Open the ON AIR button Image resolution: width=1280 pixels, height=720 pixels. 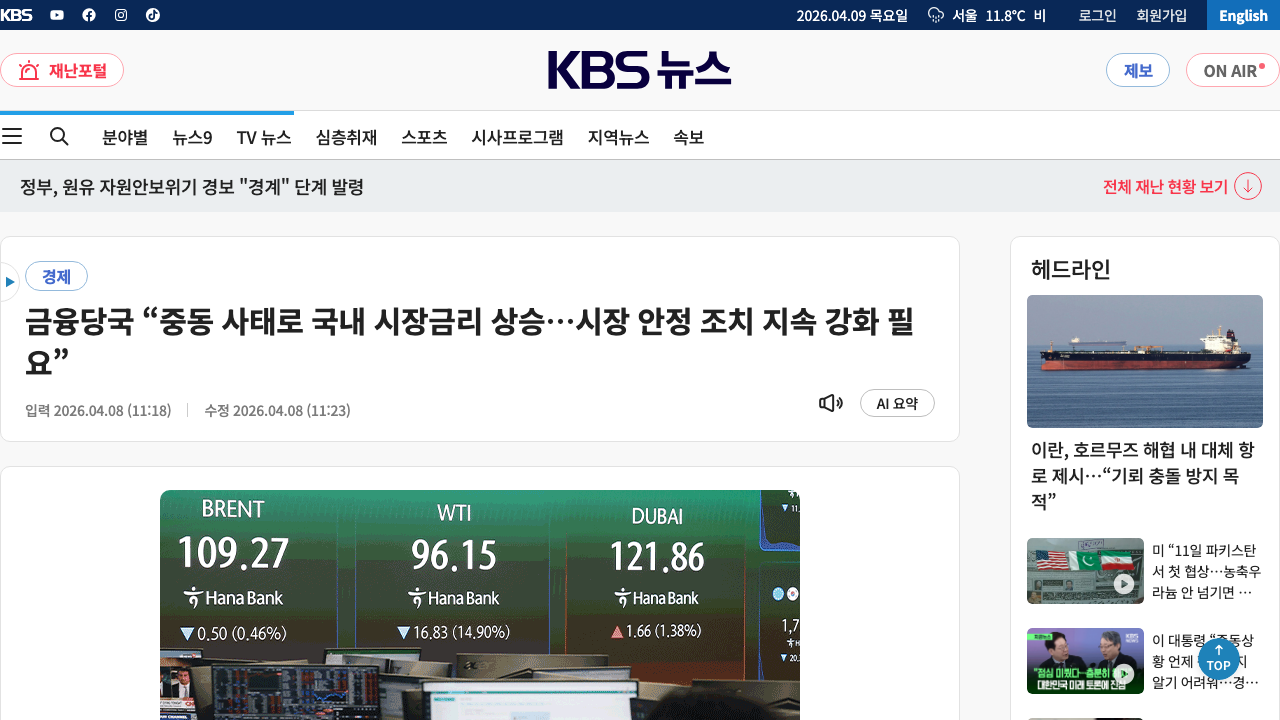click(1233, 70)
